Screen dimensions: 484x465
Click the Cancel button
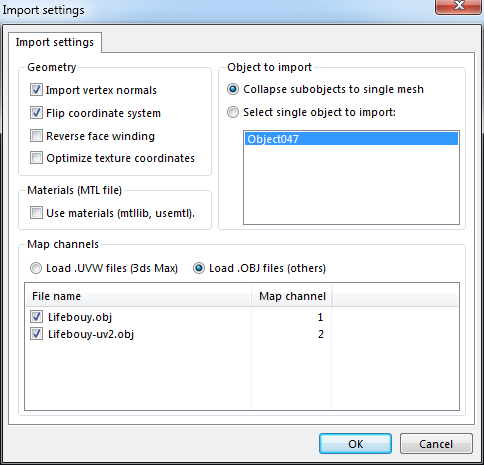tap(436, 444)
